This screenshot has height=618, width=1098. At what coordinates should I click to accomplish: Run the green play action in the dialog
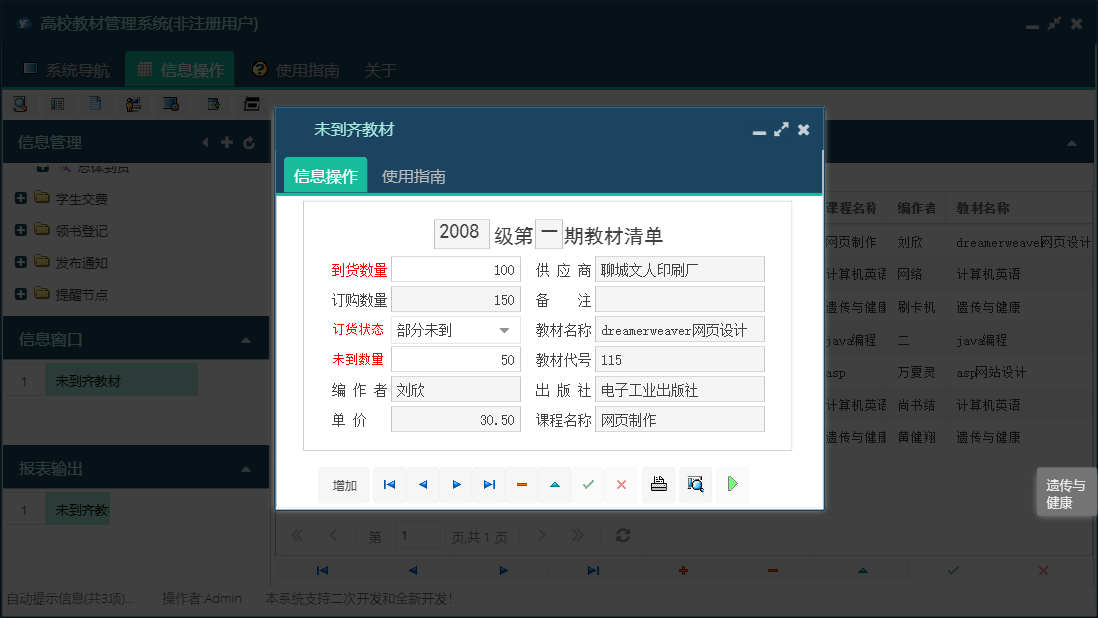731,484
